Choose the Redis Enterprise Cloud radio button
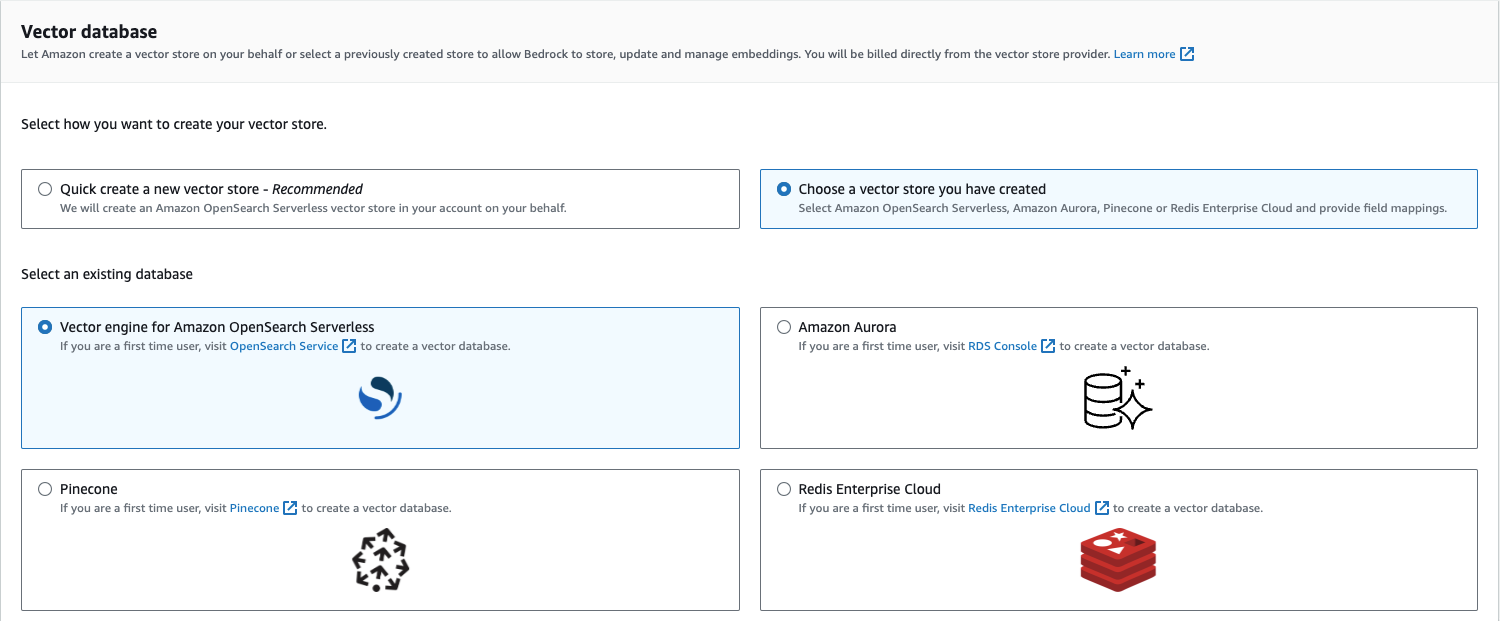1500x621 pixels. [783, 489]
